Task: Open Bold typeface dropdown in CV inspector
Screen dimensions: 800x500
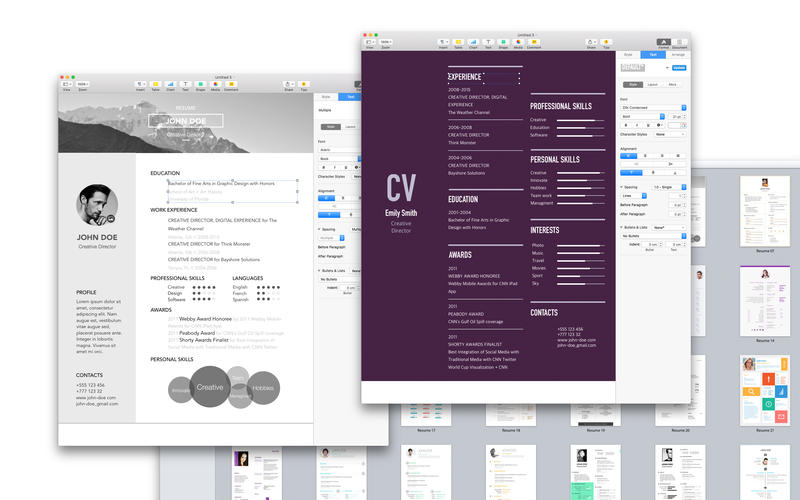Action: [x=643, y=116]
